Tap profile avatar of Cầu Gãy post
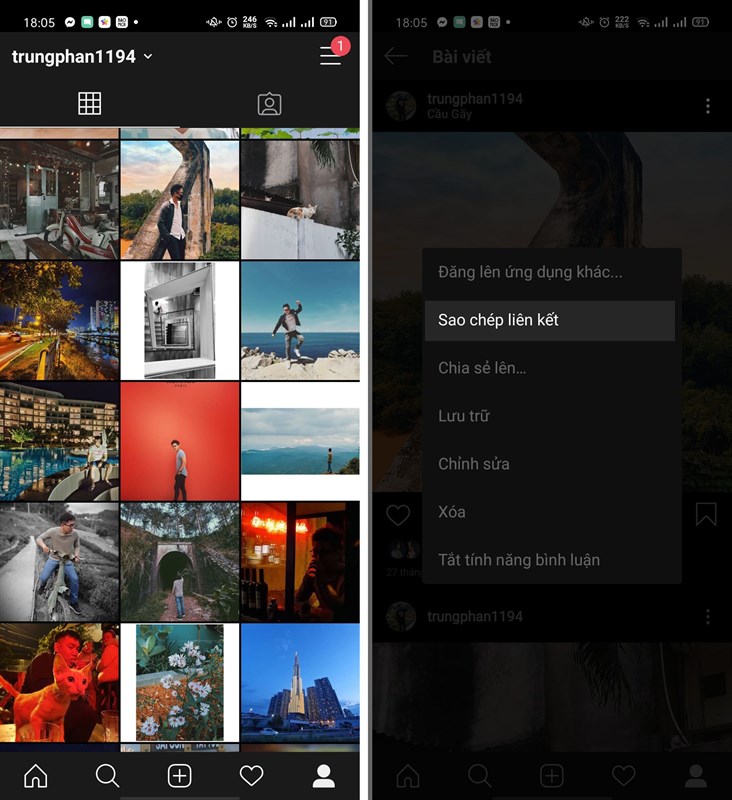Screen dimensions: 732x800 click(401, 106)
